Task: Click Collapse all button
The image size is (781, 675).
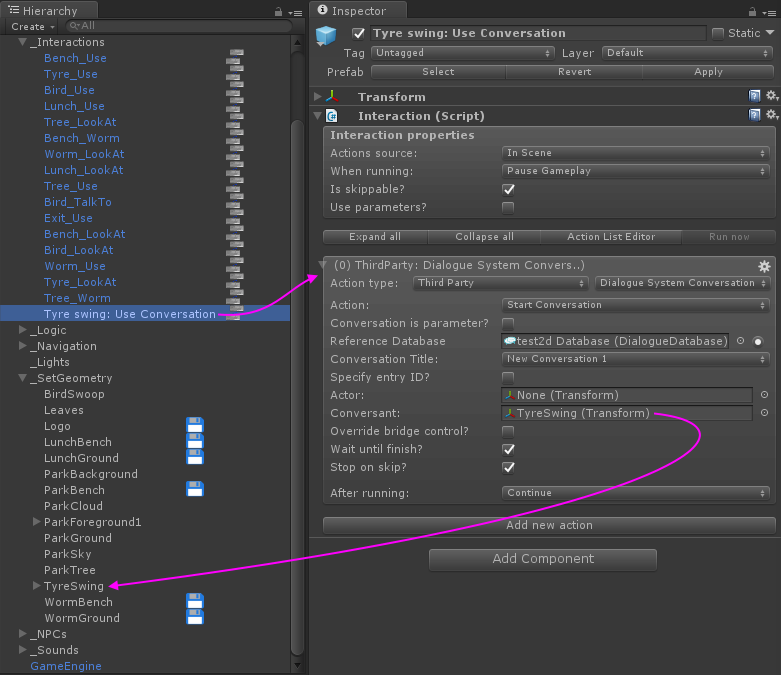Action: tap(484, 237)
